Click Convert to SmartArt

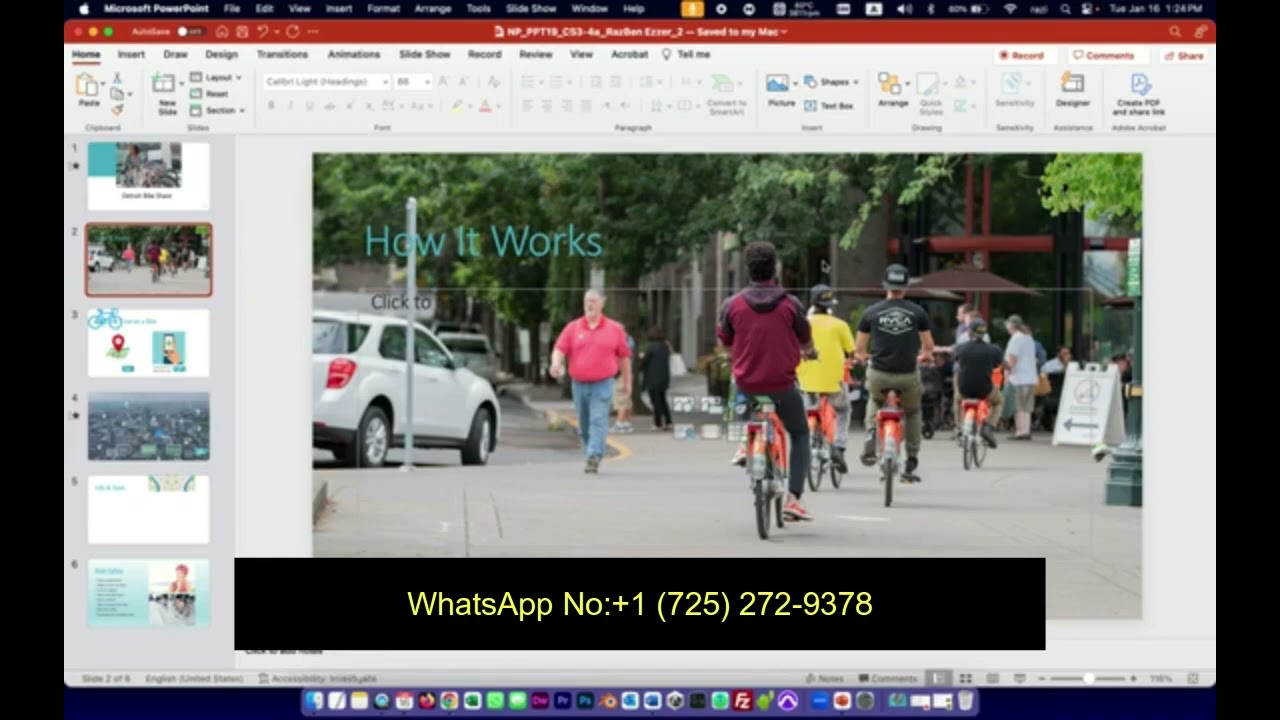pos(726,93)
